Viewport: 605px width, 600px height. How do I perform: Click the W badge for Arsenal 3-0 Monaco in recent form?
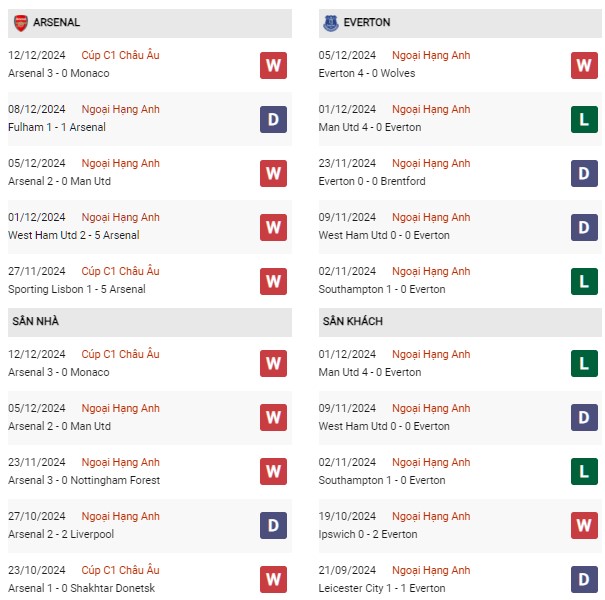tap(273, 65)
